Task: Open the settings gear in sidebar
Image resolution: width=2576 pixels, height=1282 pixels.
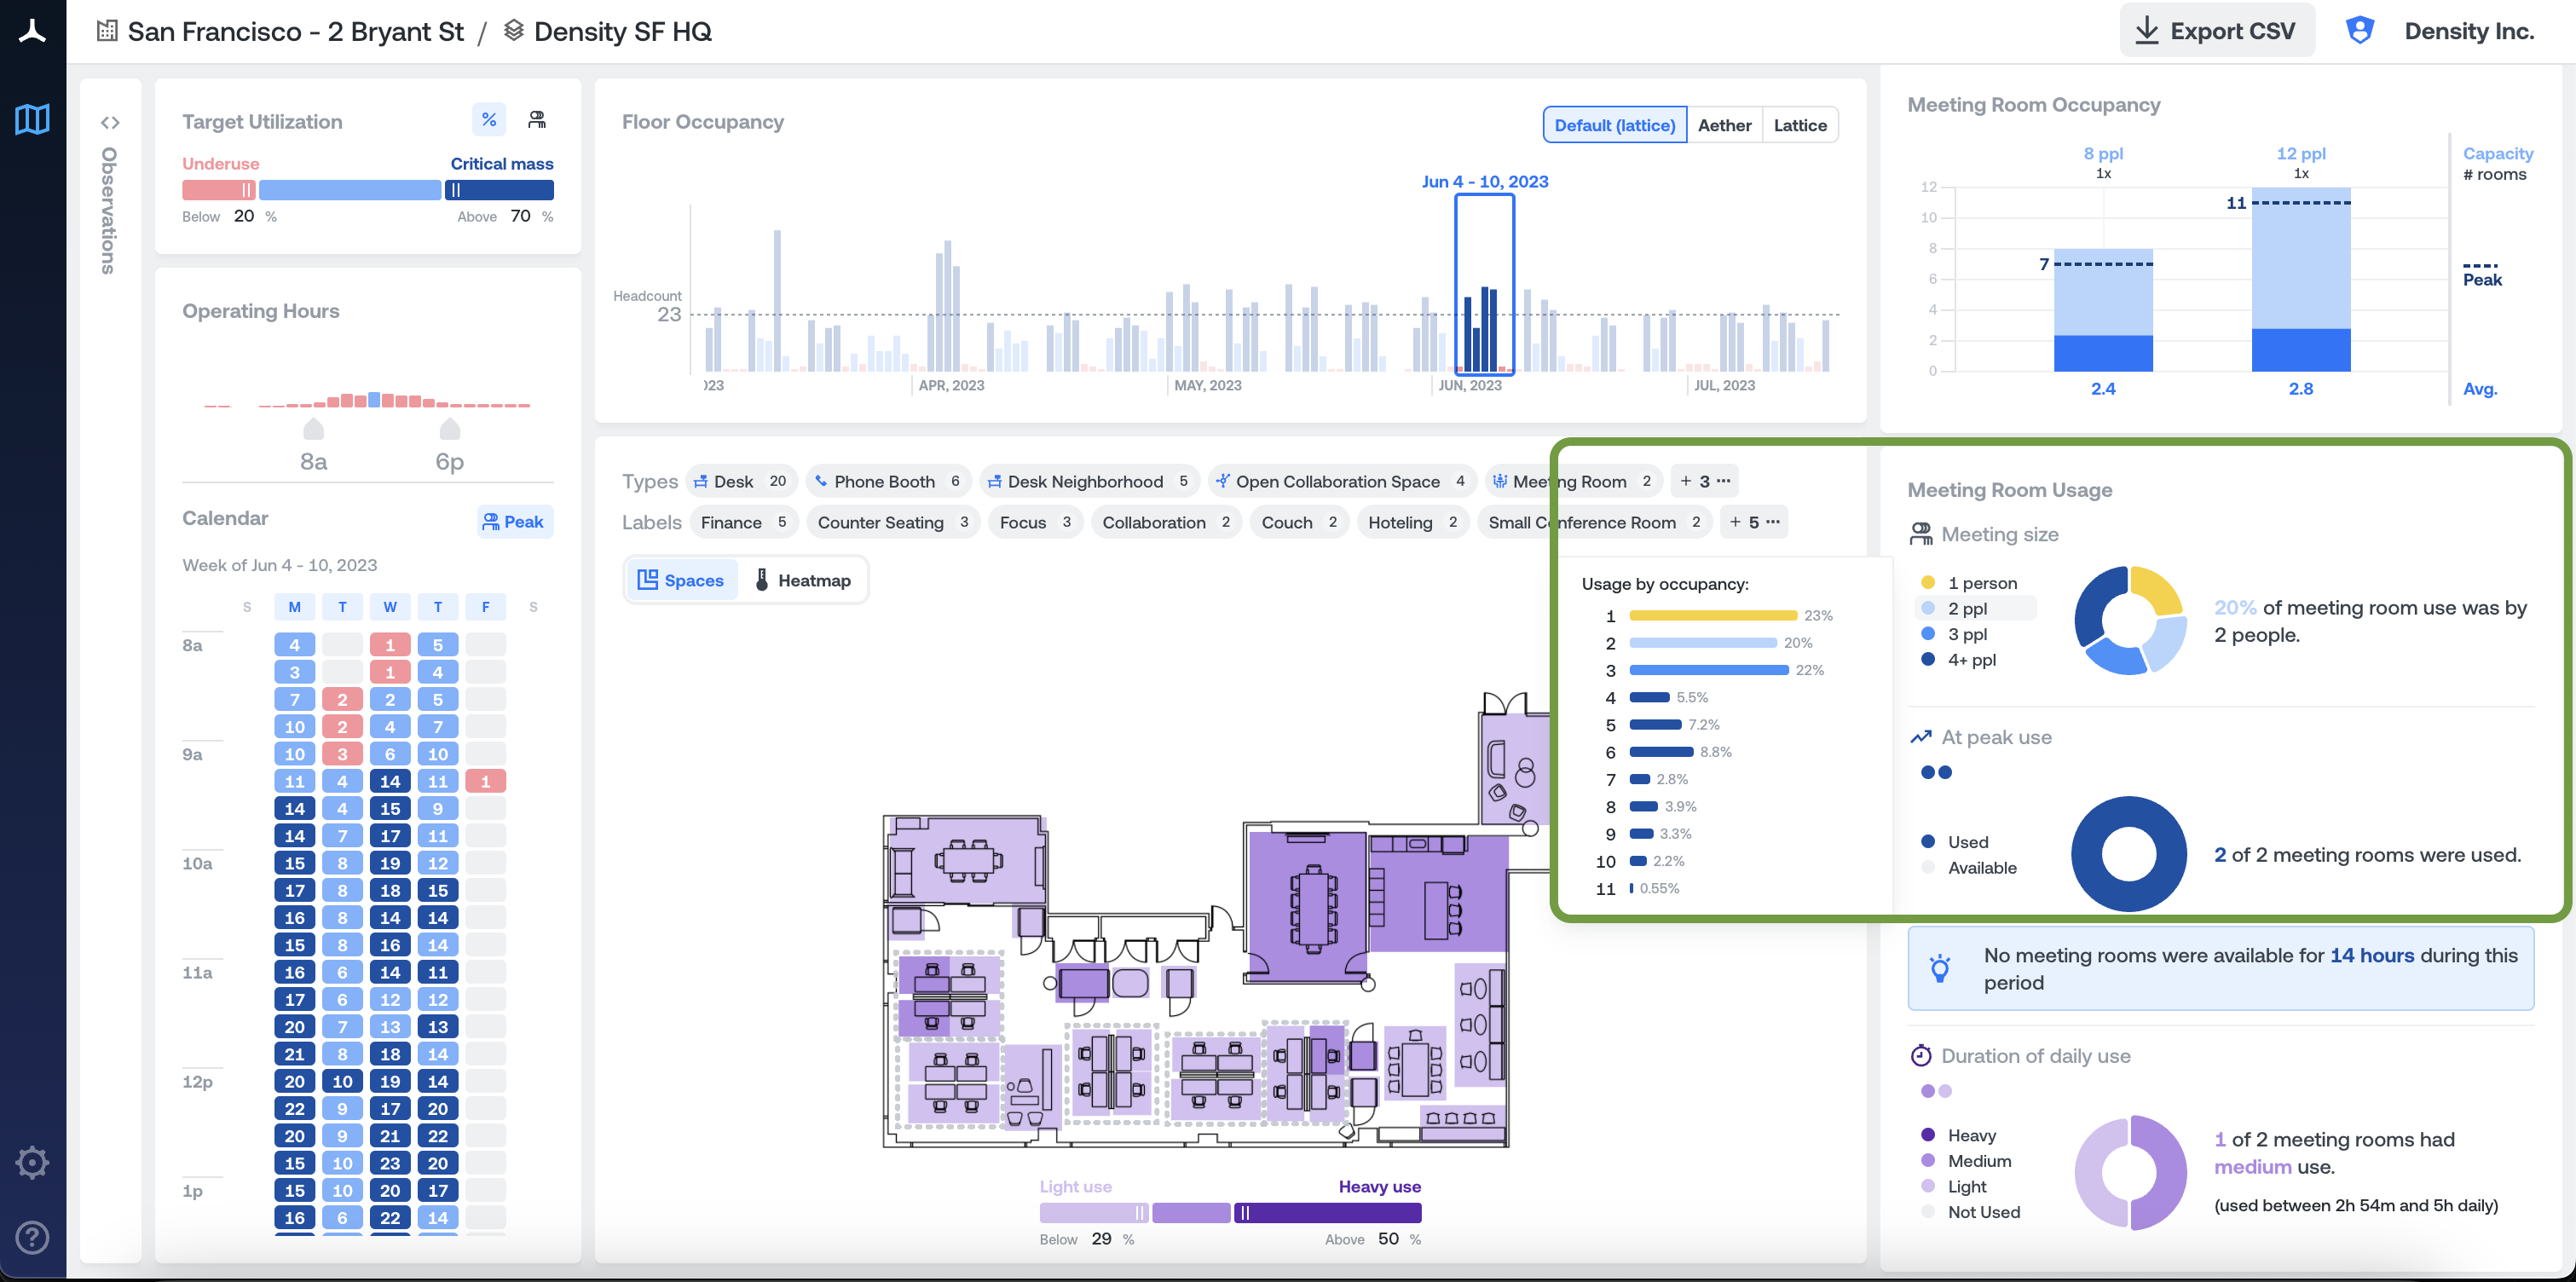Action: (x=32, y=1162)
